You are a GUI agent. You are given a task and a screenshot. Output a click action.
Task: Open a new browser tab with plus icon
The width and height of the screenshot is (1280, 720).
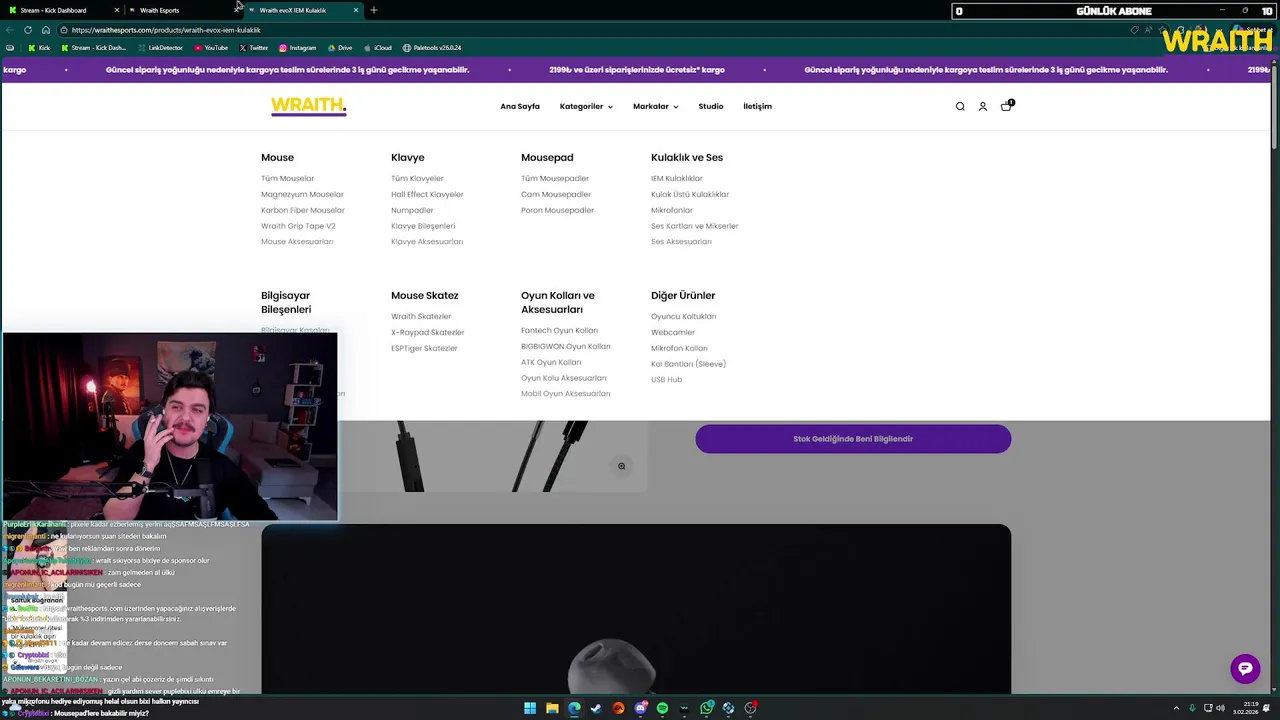[374, 10]
